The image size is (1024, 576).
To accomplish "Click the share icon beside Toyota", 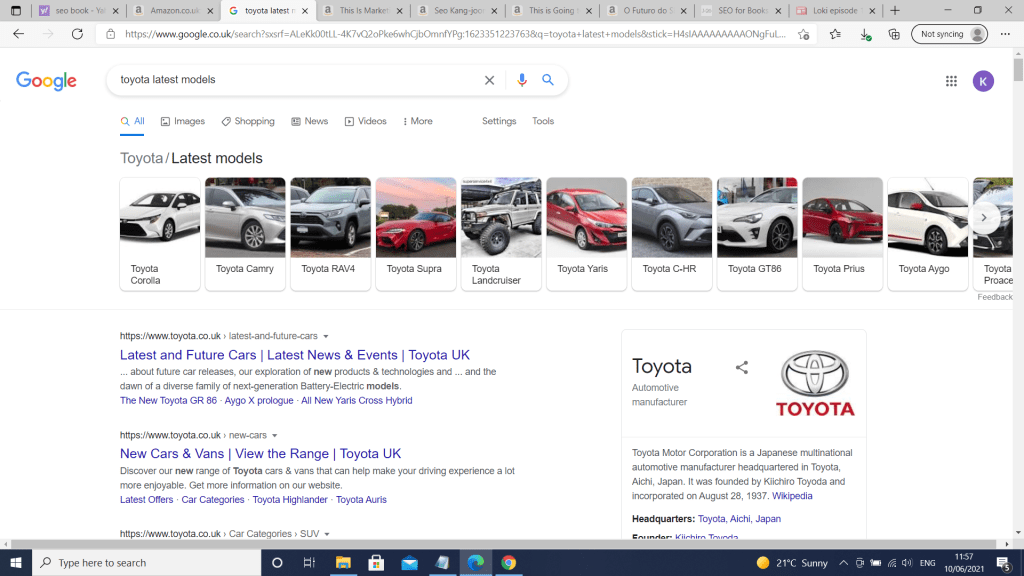I will (x=742, y=368).
